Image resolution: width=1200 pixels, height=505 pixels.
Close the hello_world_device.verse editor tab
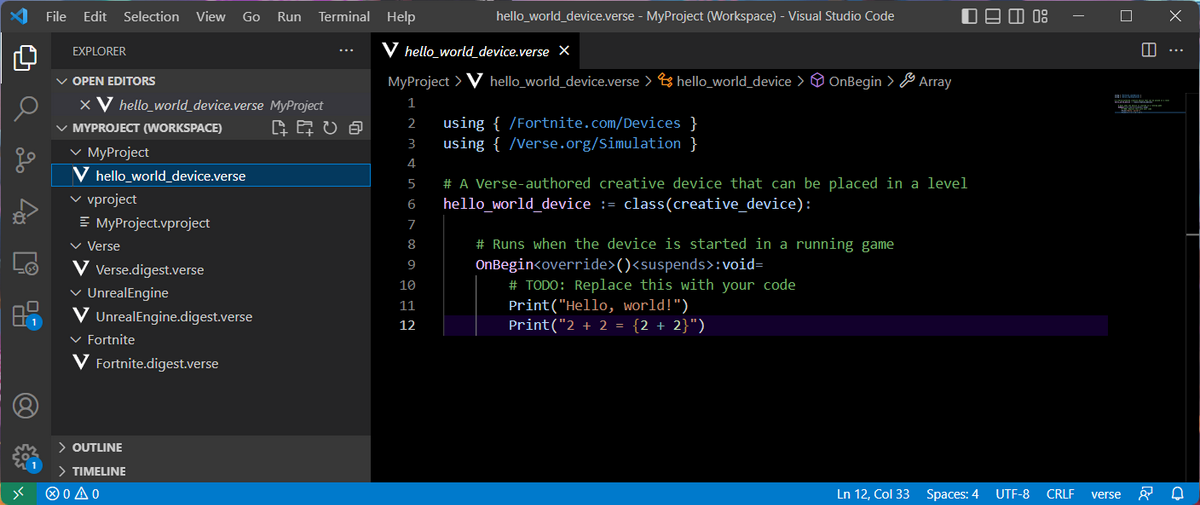[x=564, y=51]
